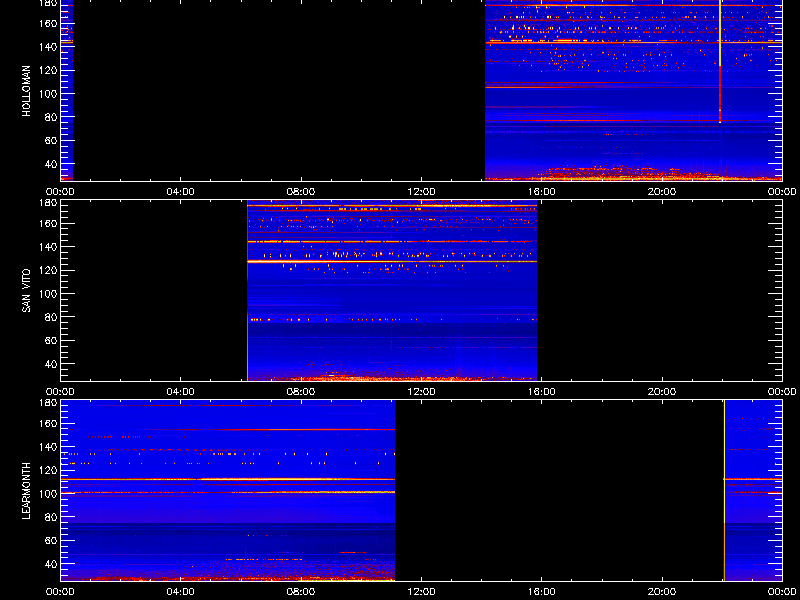Screen dimensions: 800x600
Task: Click the LEARMONTH station label
Action: pos(27,491)
